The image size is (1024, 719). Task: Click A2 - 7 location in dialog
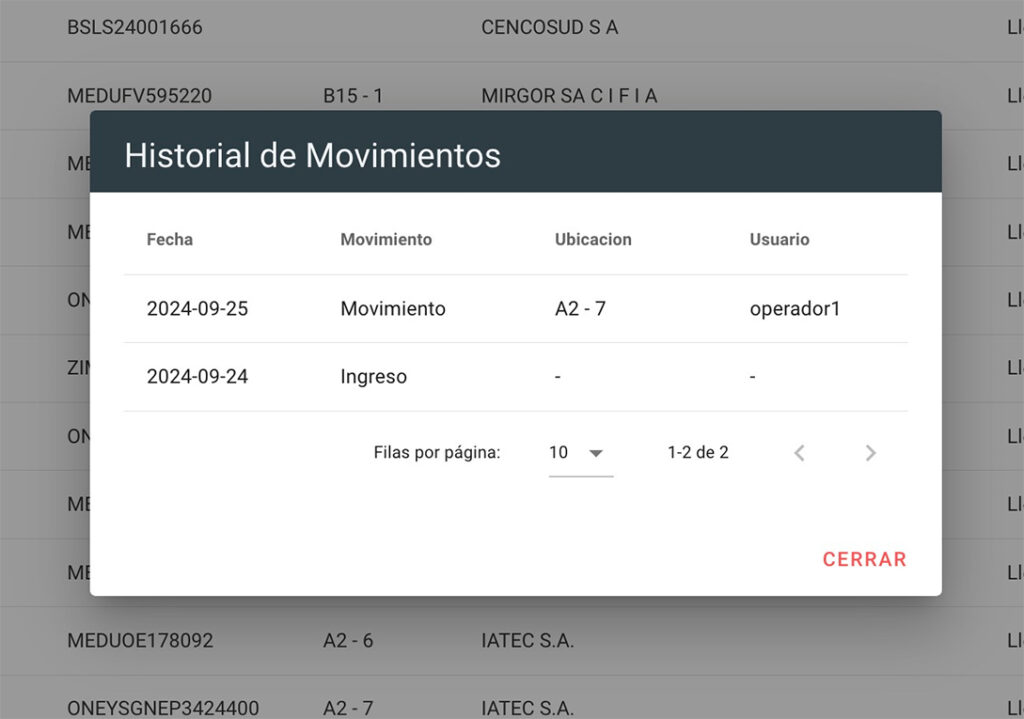[x=580, y=309]
